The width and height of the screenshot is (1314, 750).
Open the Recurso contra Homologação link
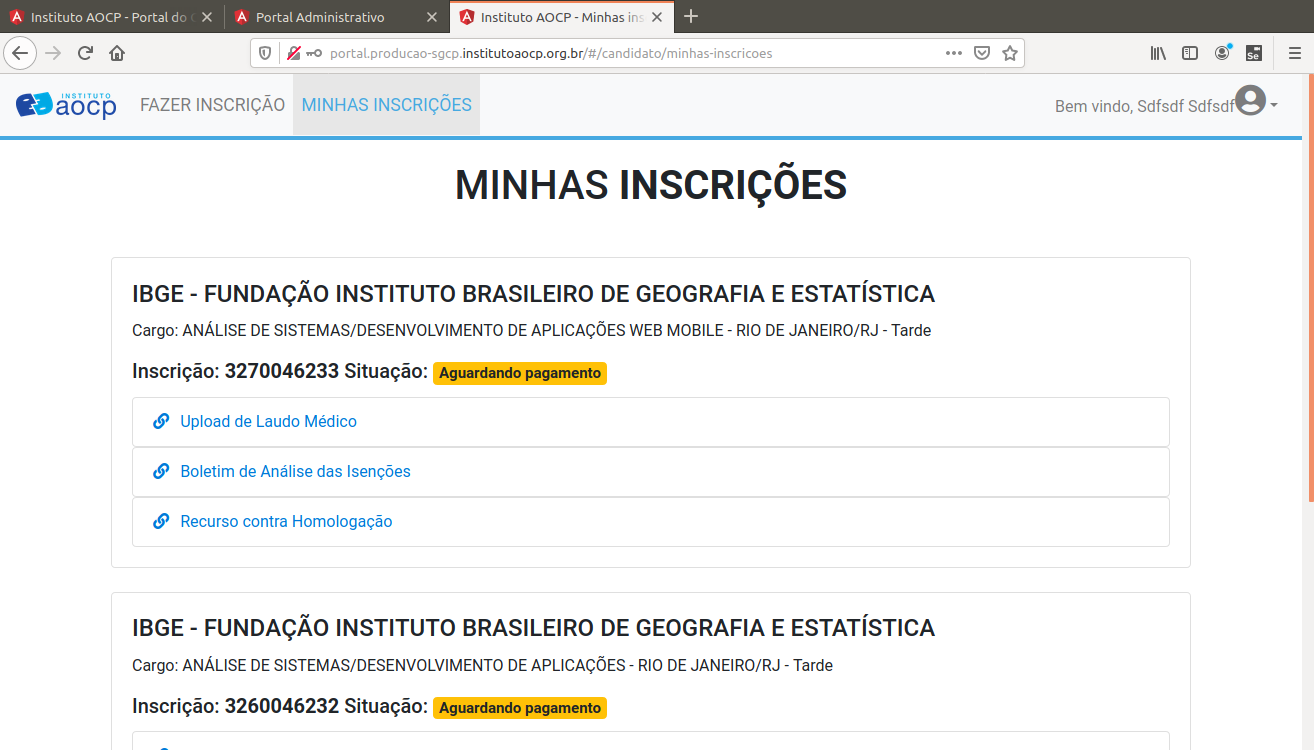tap(286, 521)
